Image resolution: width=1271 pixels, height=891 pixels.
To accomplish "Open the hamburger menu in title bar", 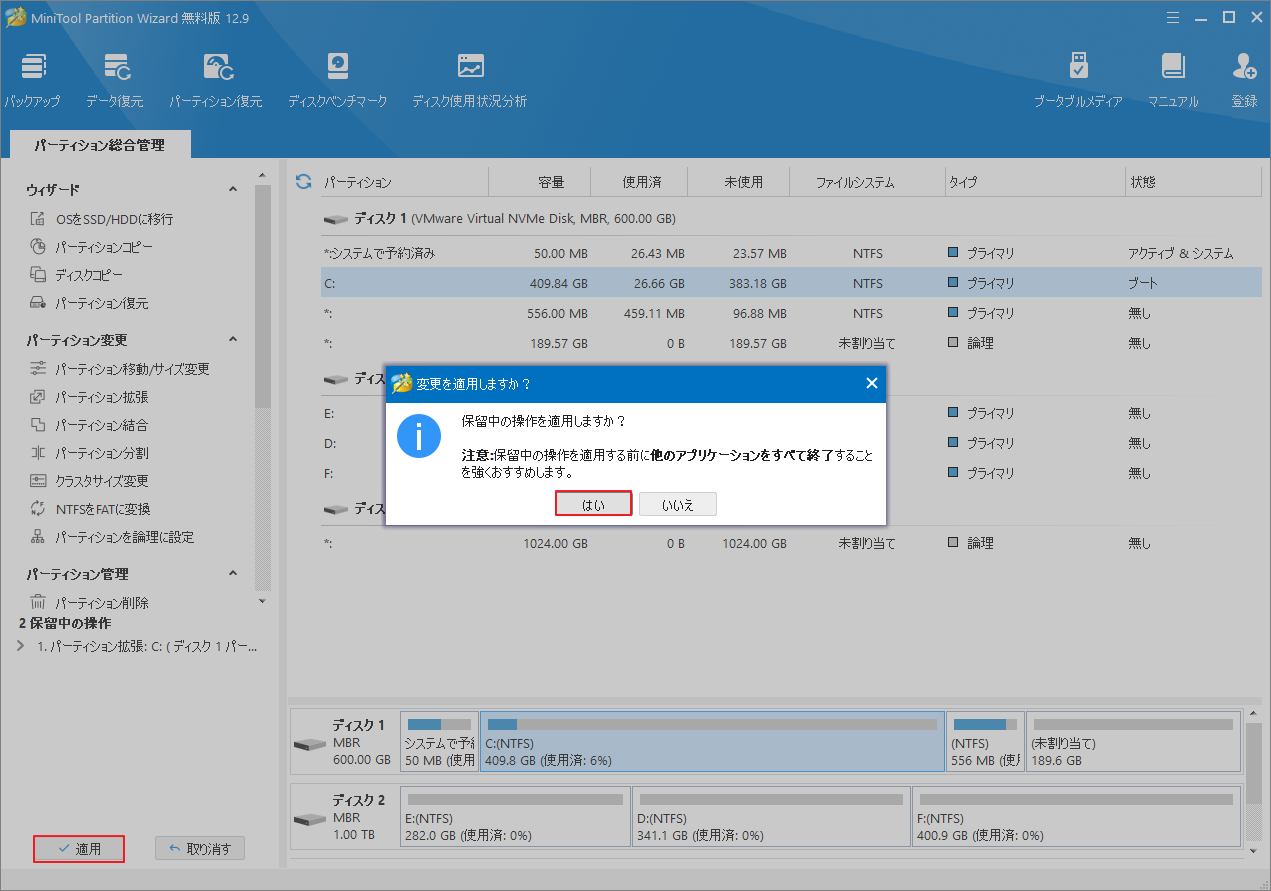I will [x=1171, y=17].
